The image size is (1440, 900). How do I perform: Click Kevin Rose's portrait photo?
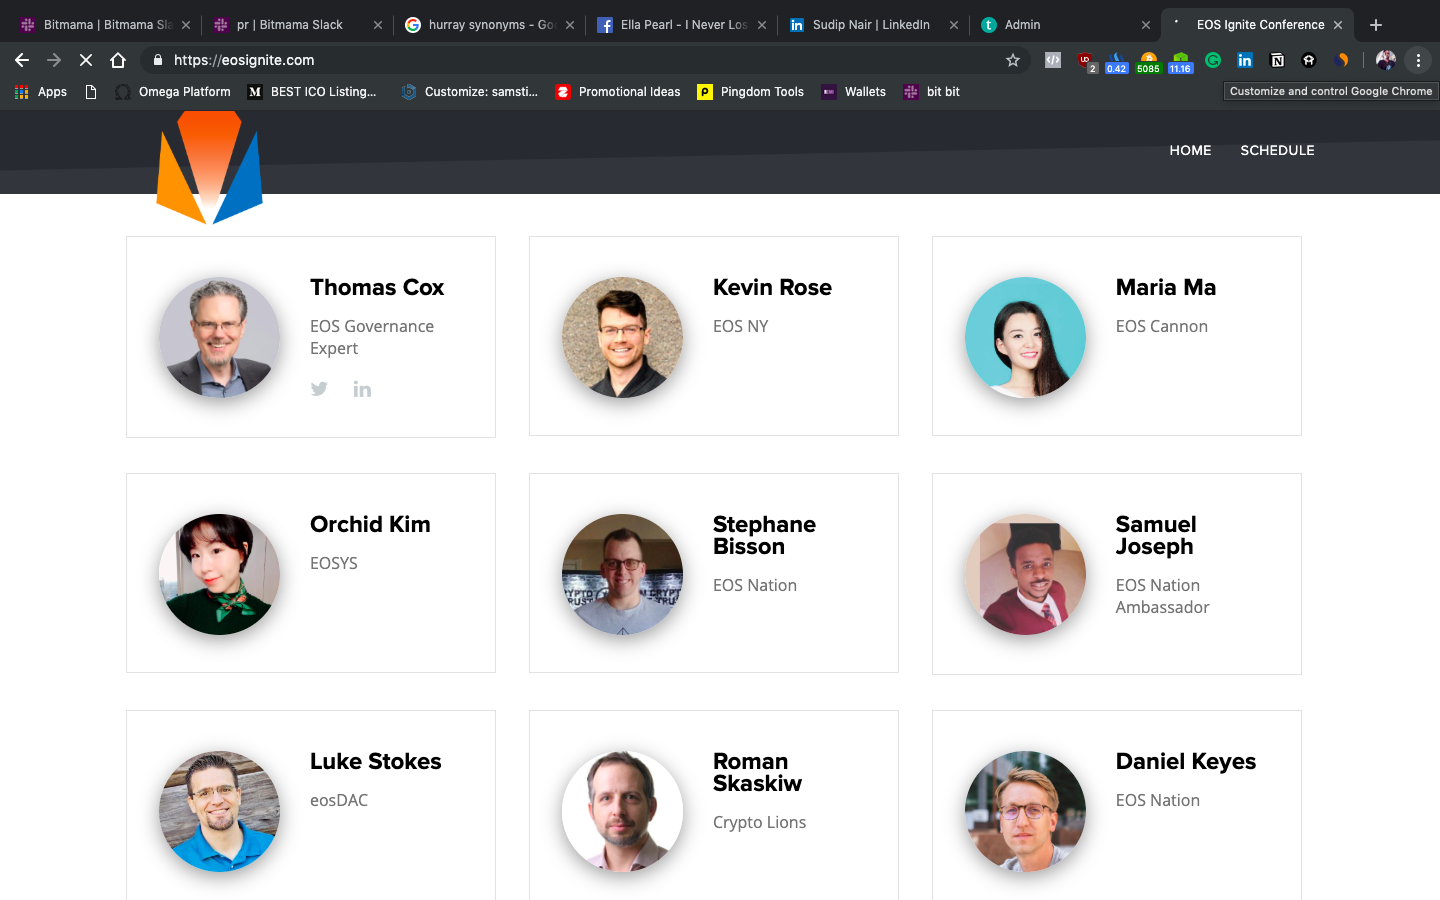tap(622, 337)
